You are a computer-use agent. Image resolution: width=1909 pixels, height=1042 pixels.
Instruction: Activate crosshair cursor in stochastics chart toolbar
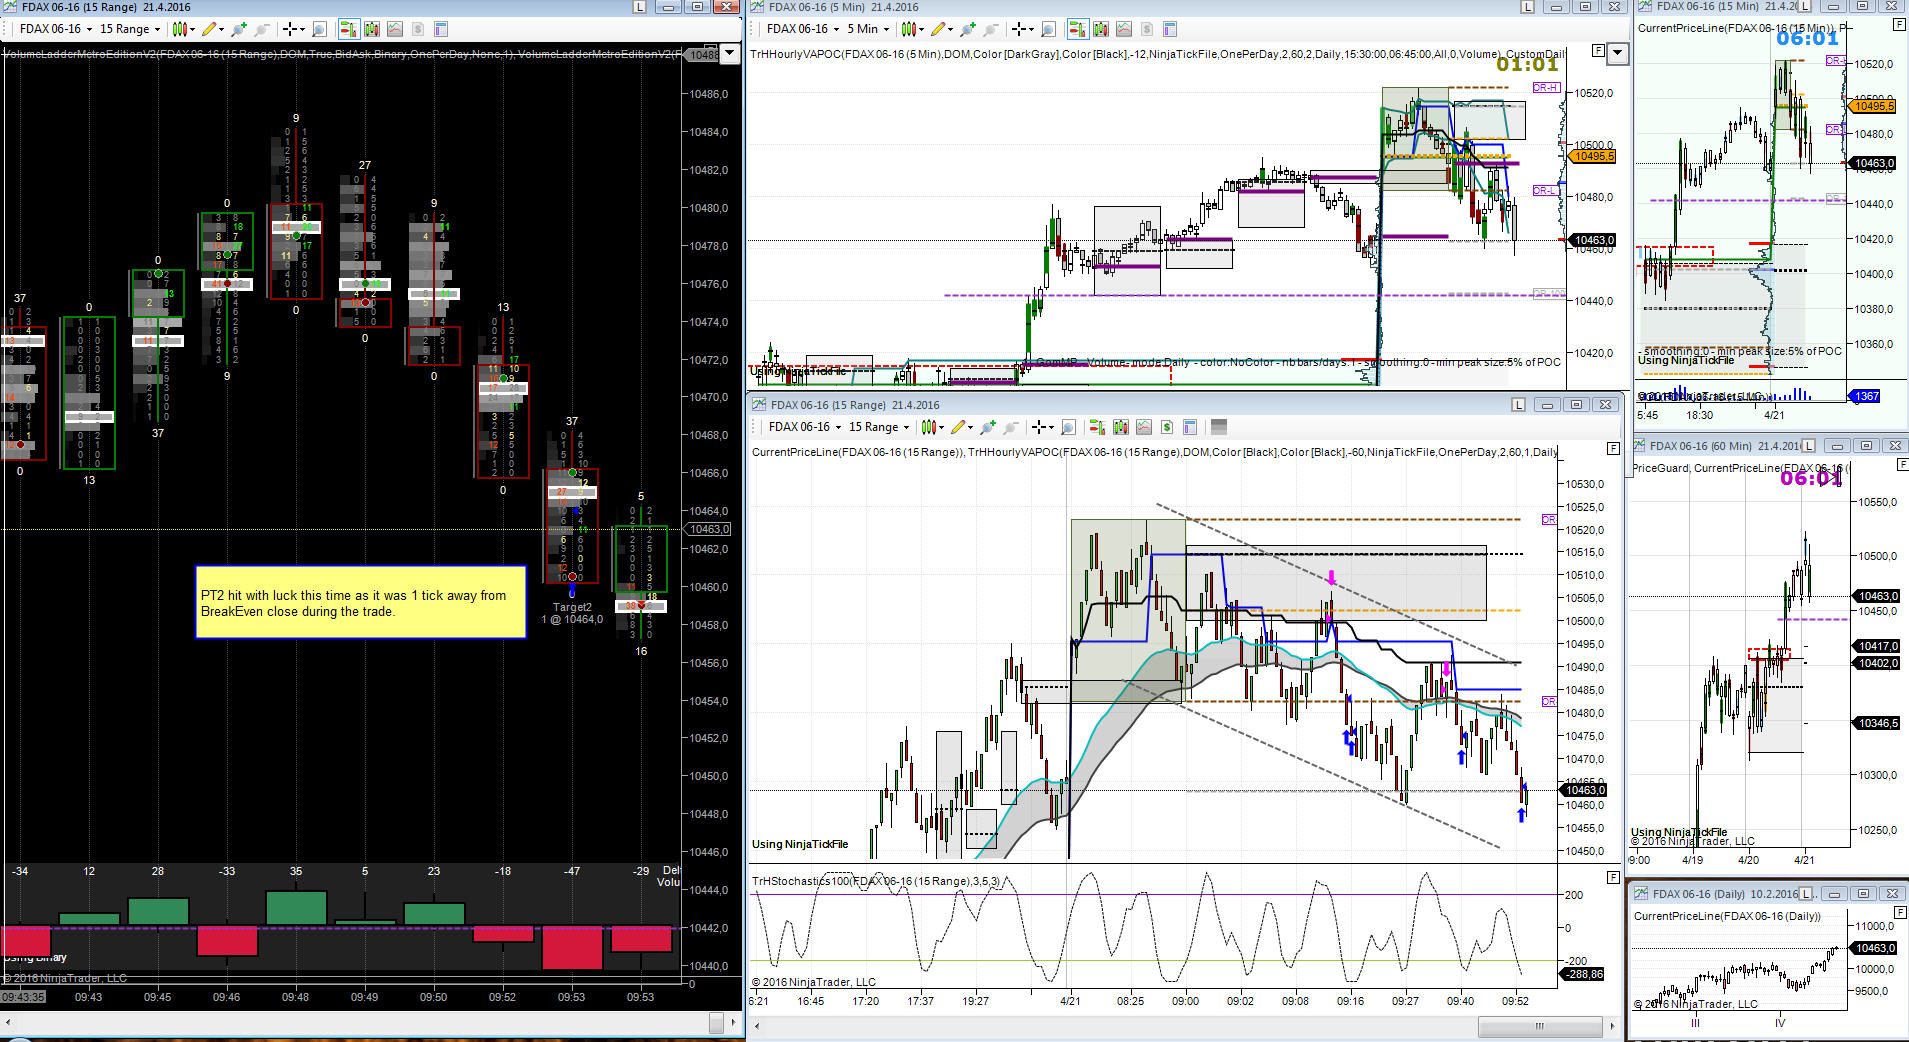tap(1040, 427)
